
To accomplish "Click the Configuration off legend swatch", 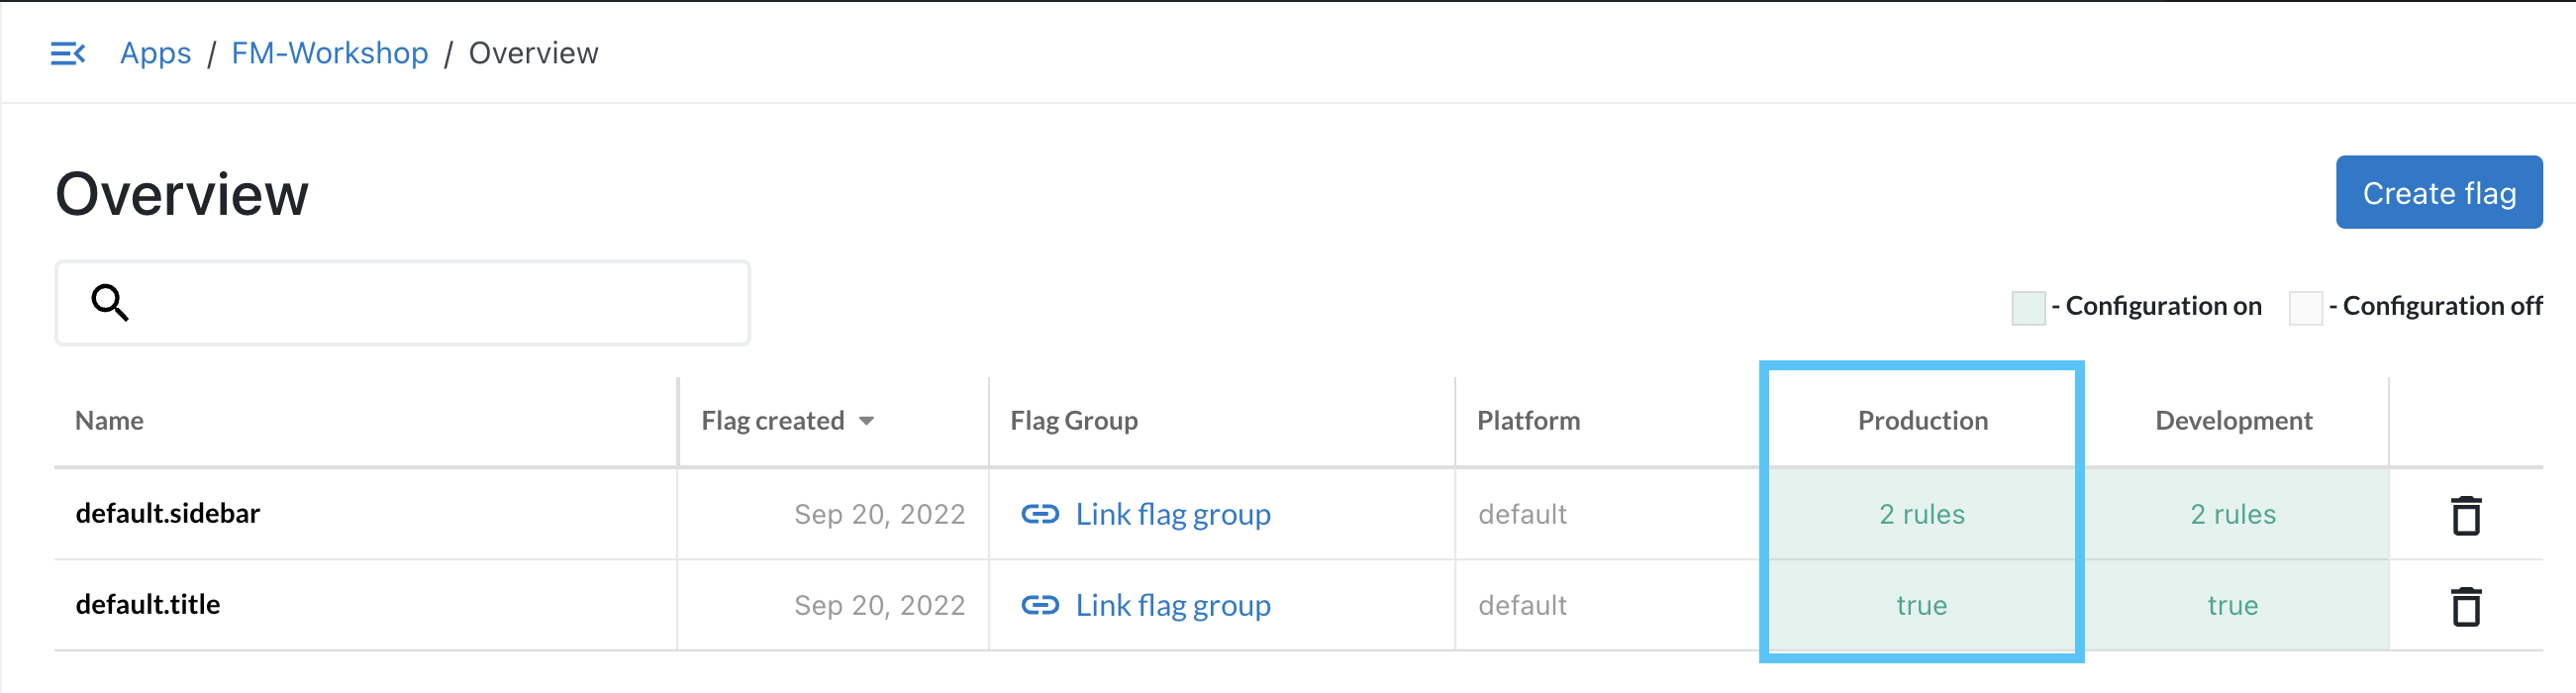I will [2304, 307].
